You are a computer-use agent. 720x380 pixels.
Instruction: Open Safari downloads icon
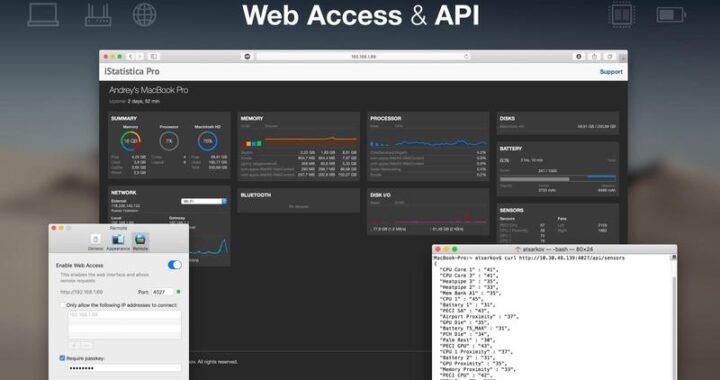[x=579, y=56]
